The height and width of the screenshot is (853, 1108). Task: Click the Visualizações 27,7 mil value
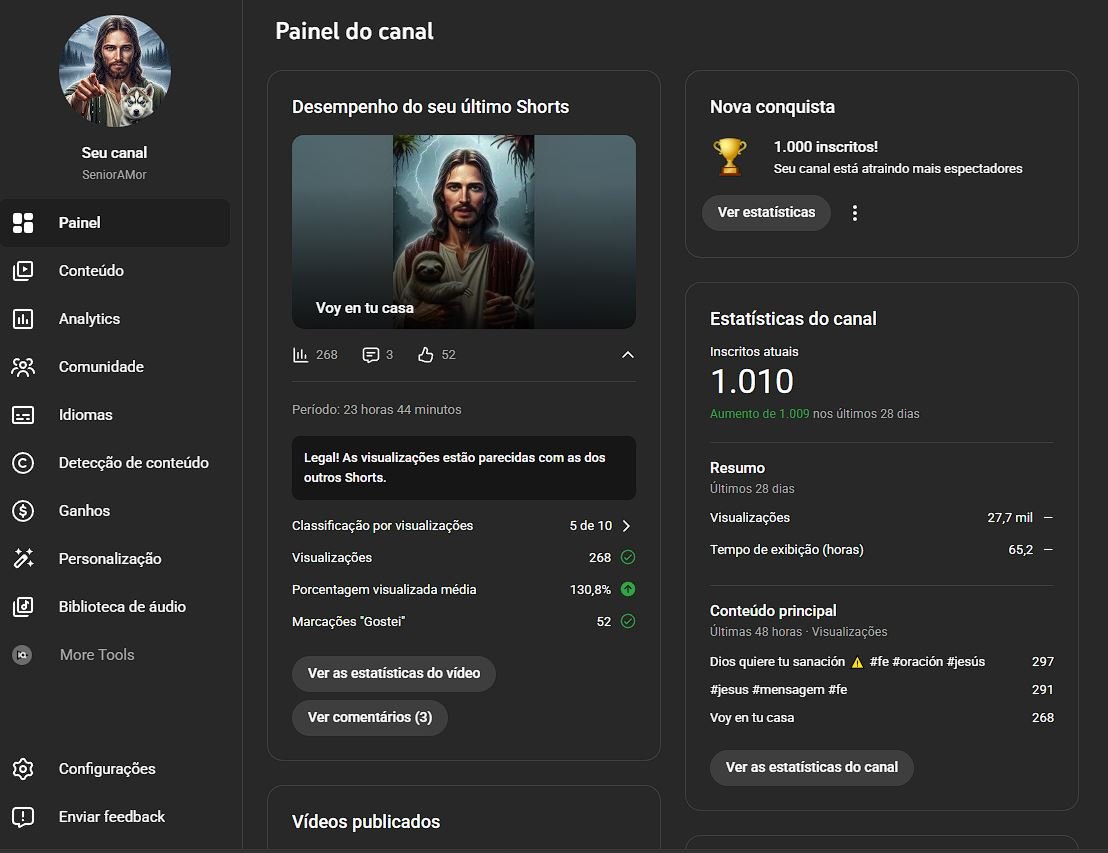(1010, 518)
